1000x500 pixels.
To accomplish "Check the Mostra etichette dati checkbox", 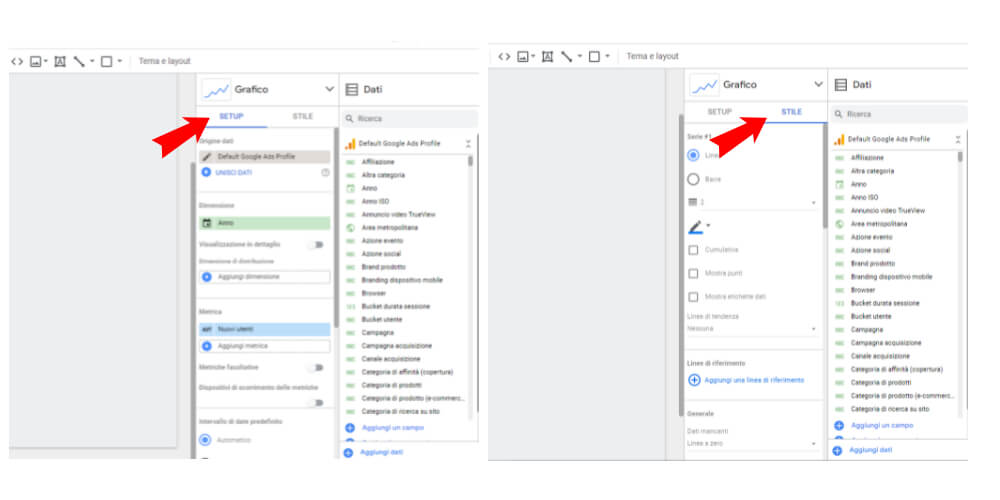I will click(693, 297).
